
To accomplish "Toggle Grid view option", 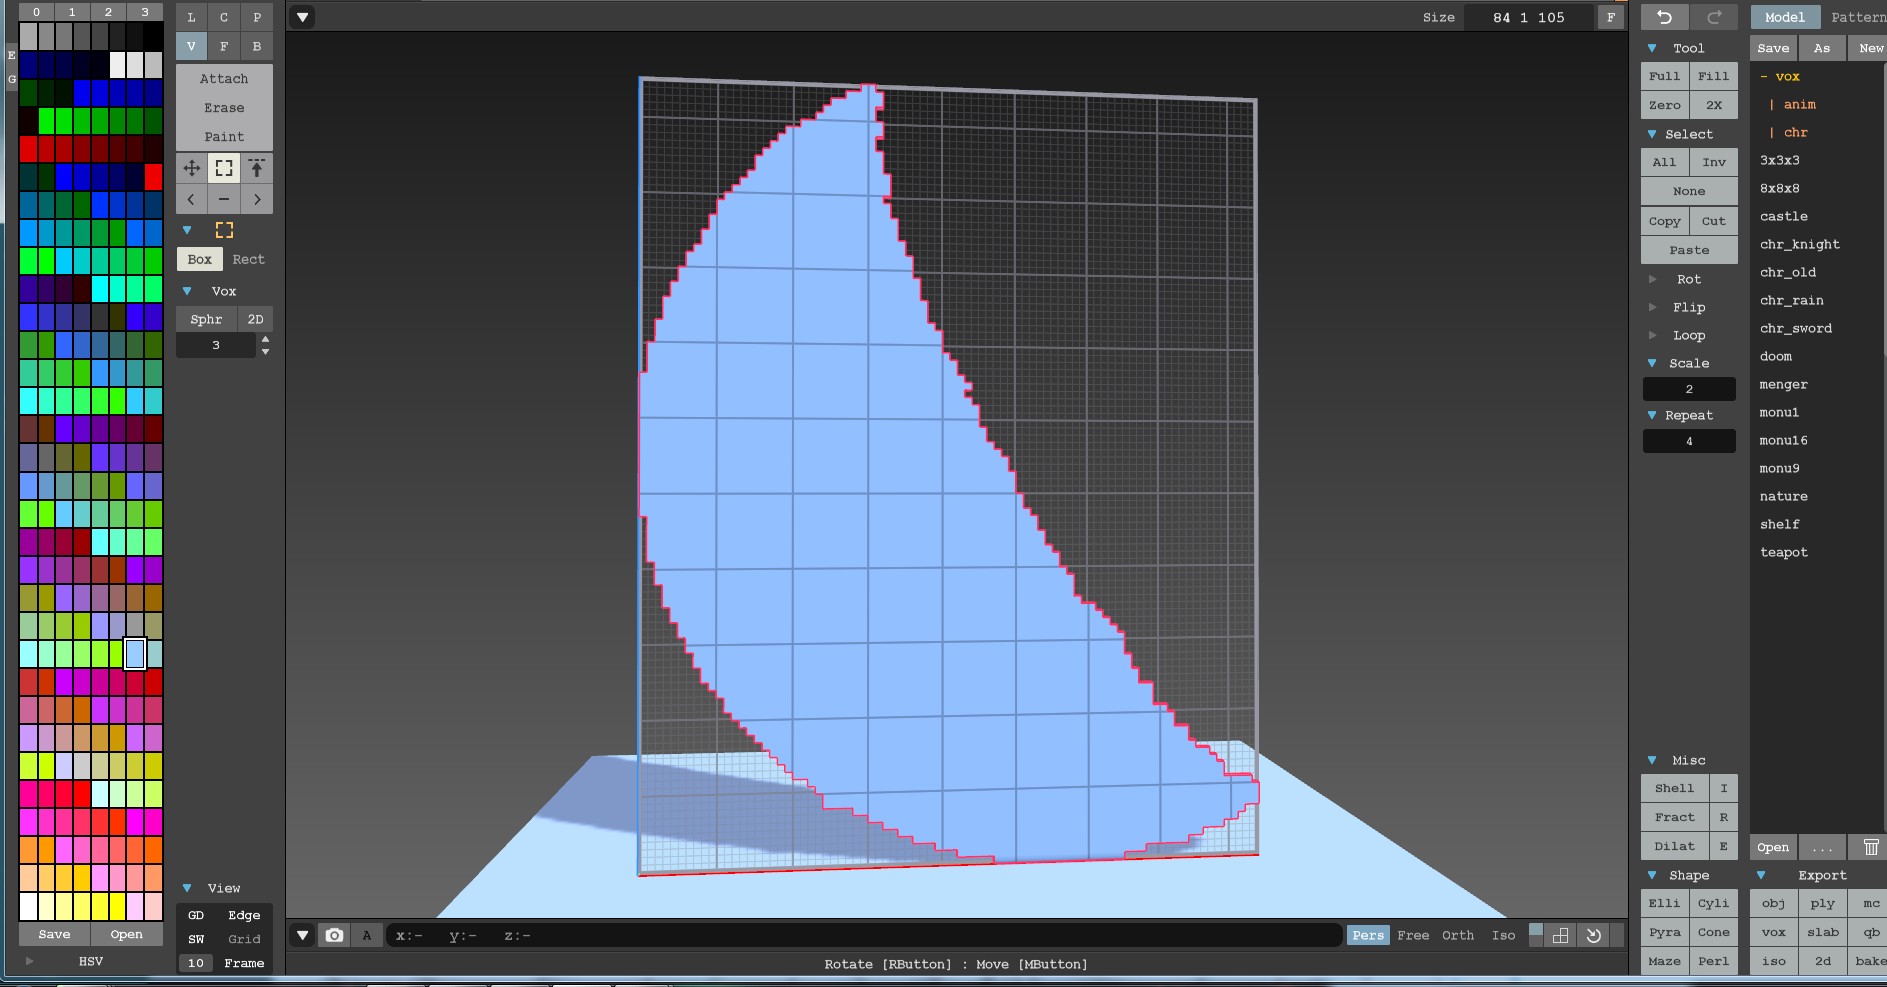I will tap(244, 939).
